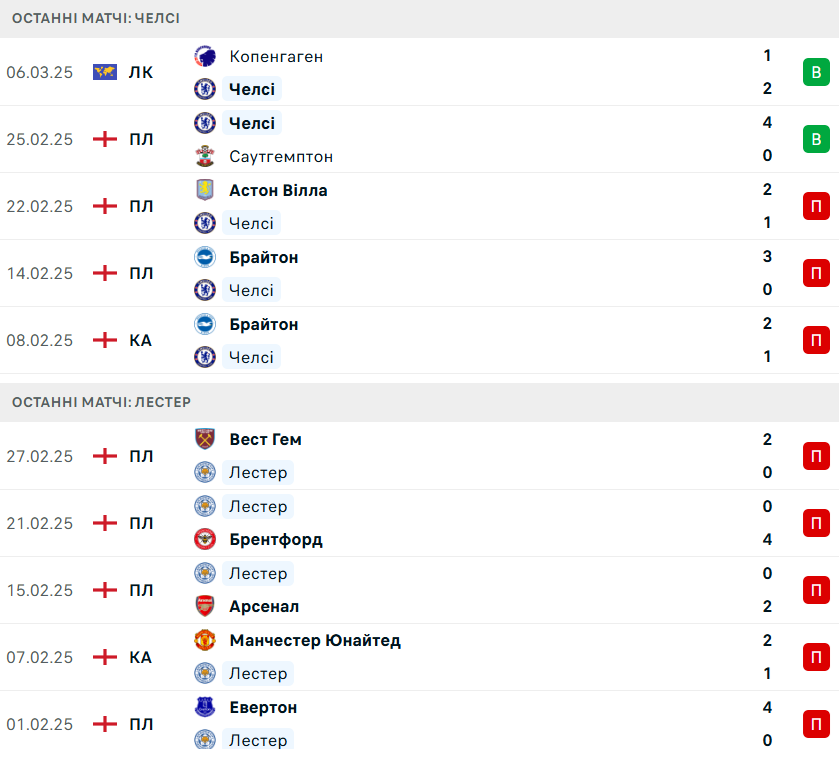Select the highlighted Челсі label in the 25.02.25 match
Viewport: 839px width, 765px height.
tap(251, 123)
